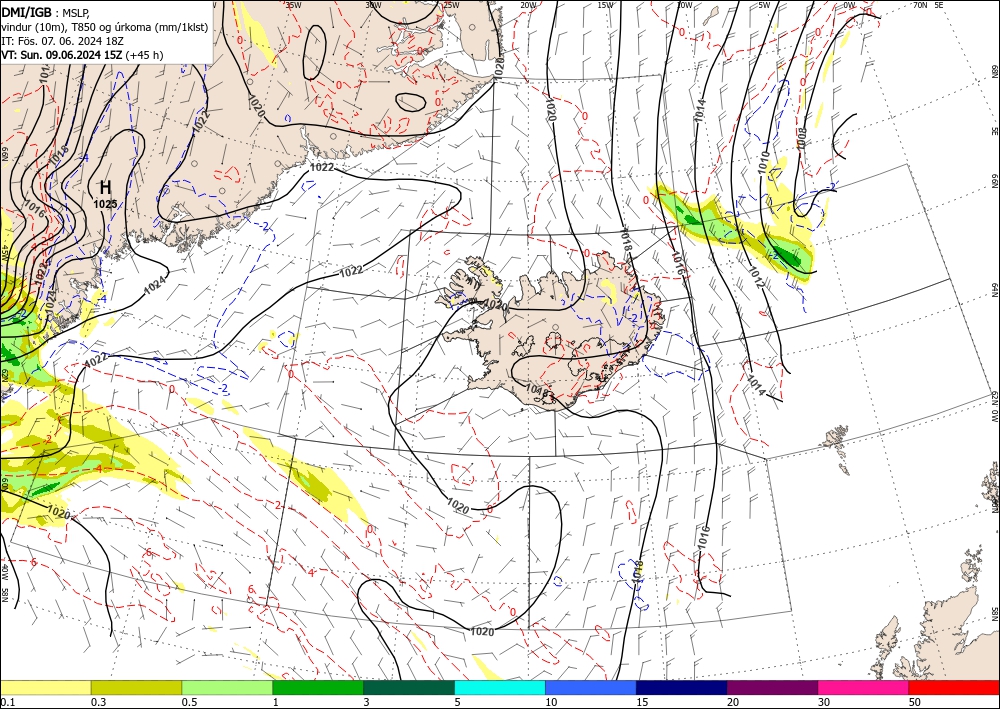
Task: Click the '0.1' legend scale value
Action: pos(6,702)
